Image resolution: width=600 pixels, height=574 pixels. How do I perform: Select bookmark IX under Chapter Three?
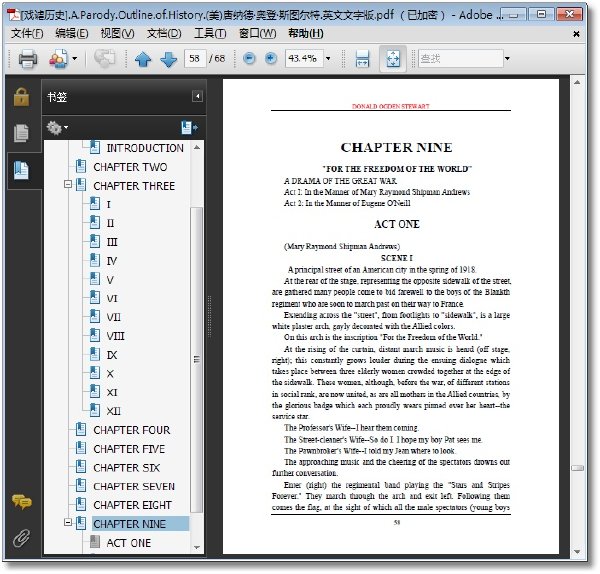click(x=112, y=355)
